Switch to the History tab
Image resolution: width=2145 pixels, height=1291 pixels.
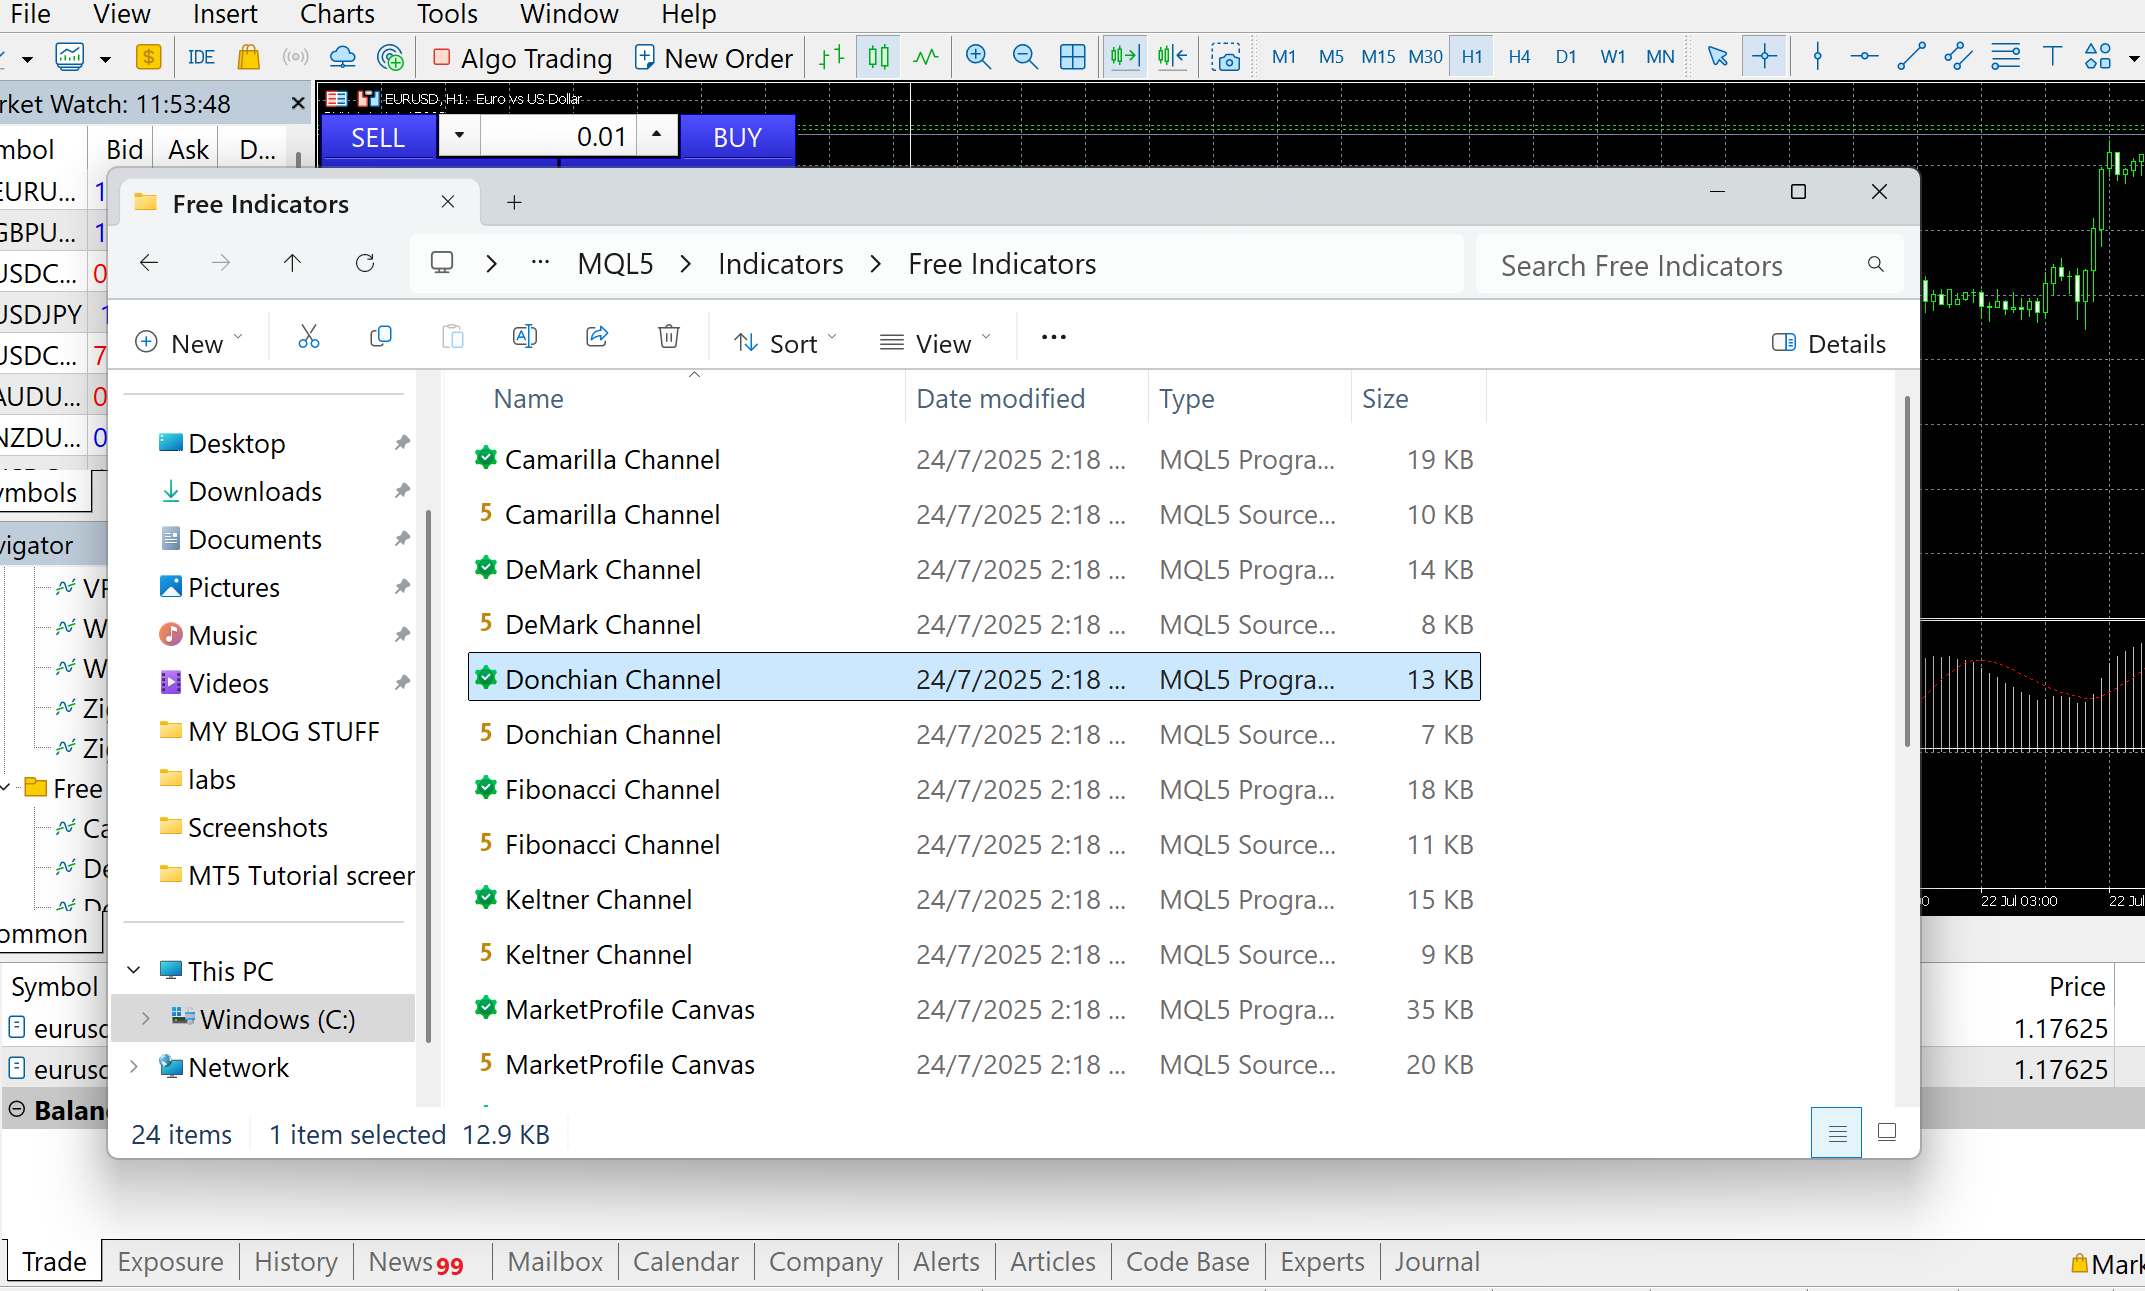click(295, 1262)
